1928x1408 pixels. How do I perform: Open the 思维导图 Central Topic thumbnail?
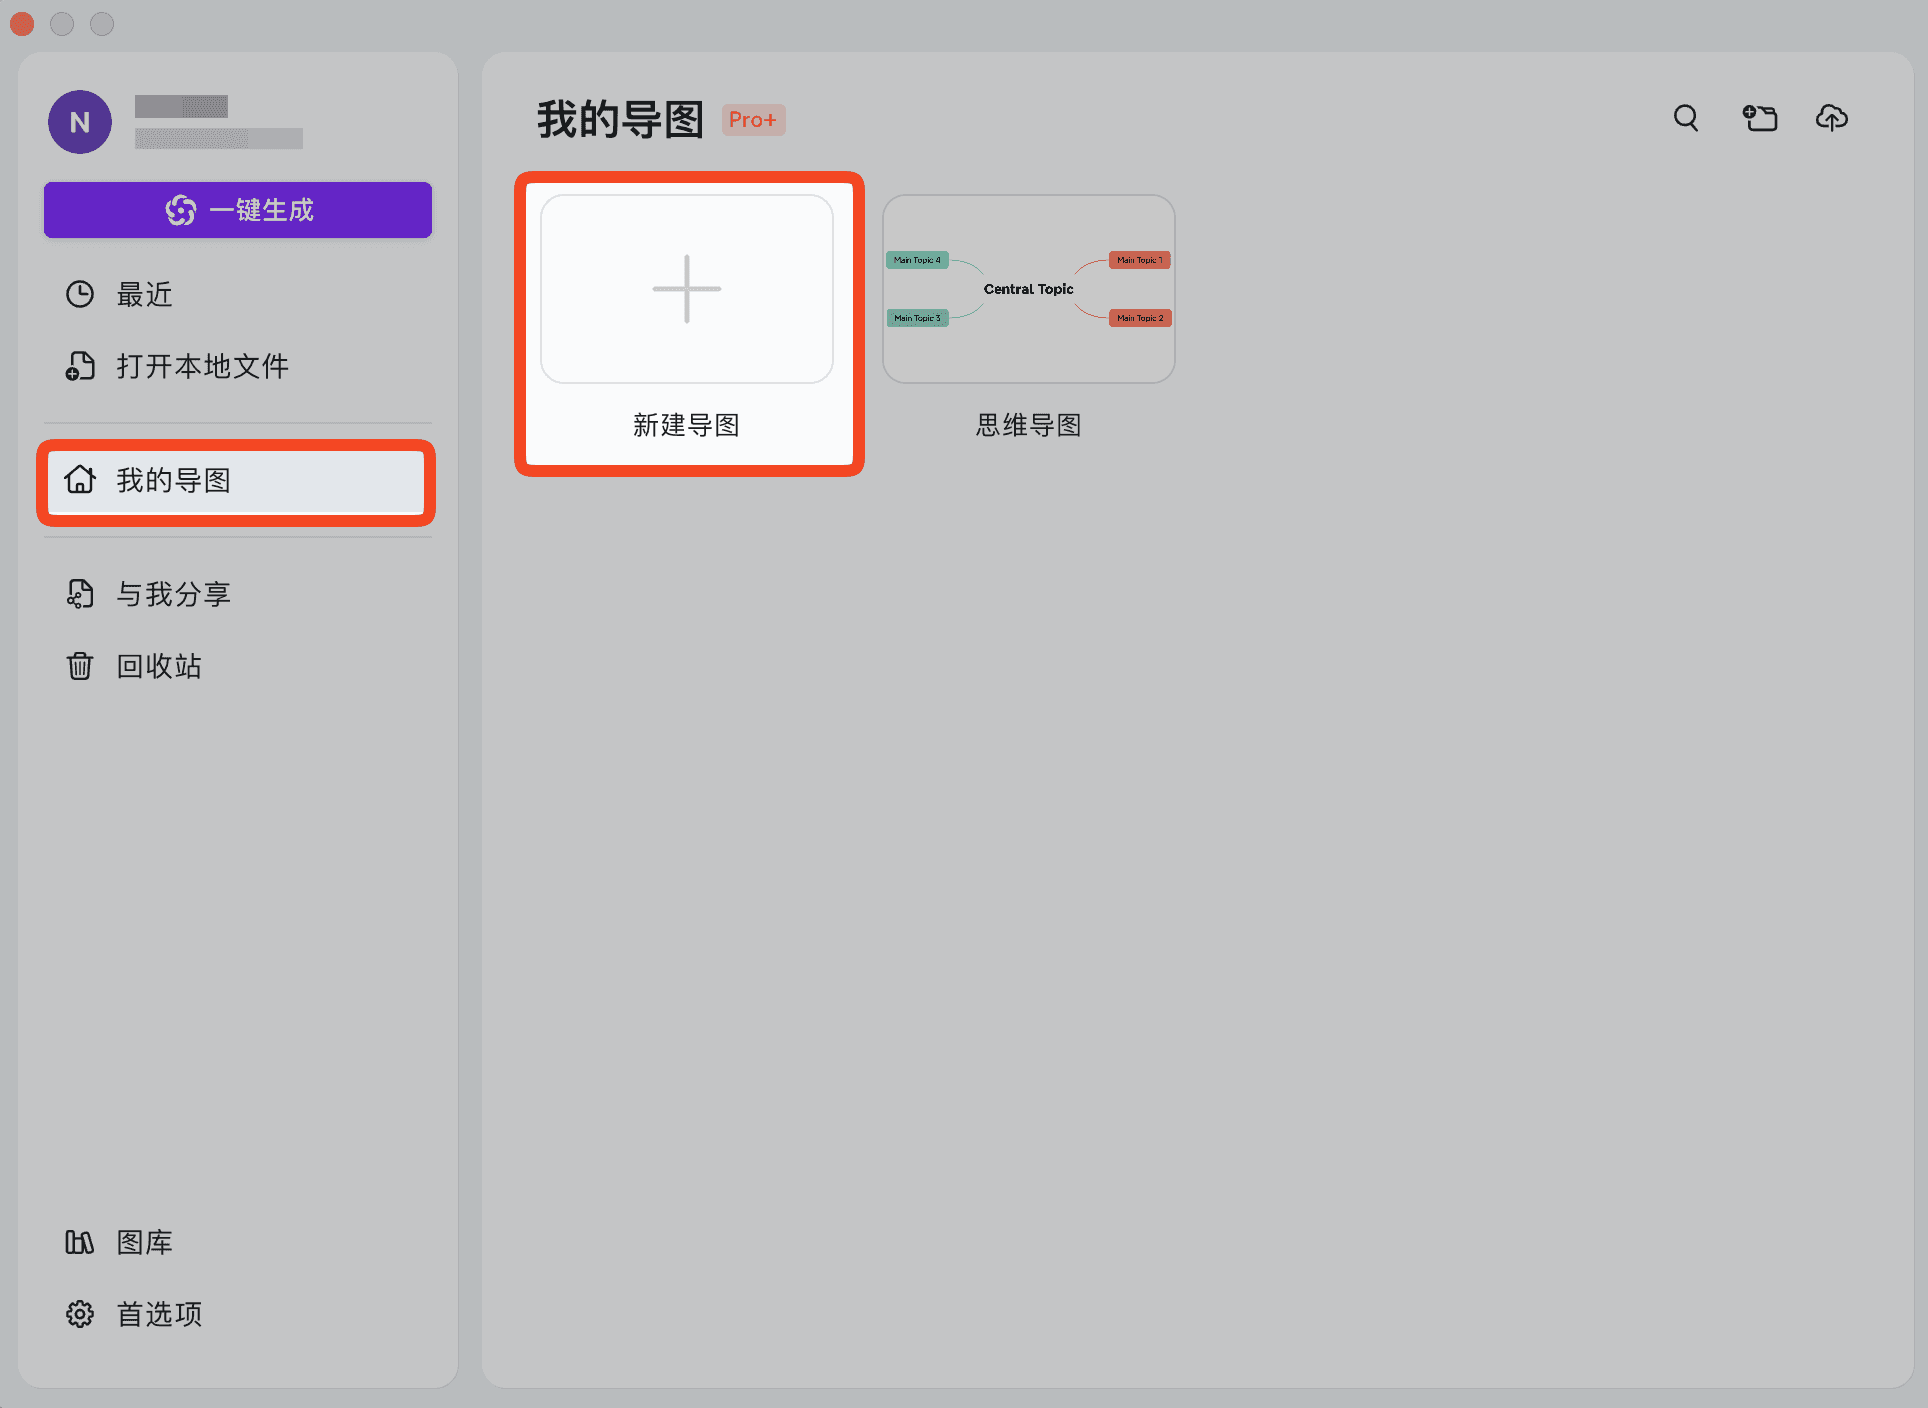coord(1028,289)
